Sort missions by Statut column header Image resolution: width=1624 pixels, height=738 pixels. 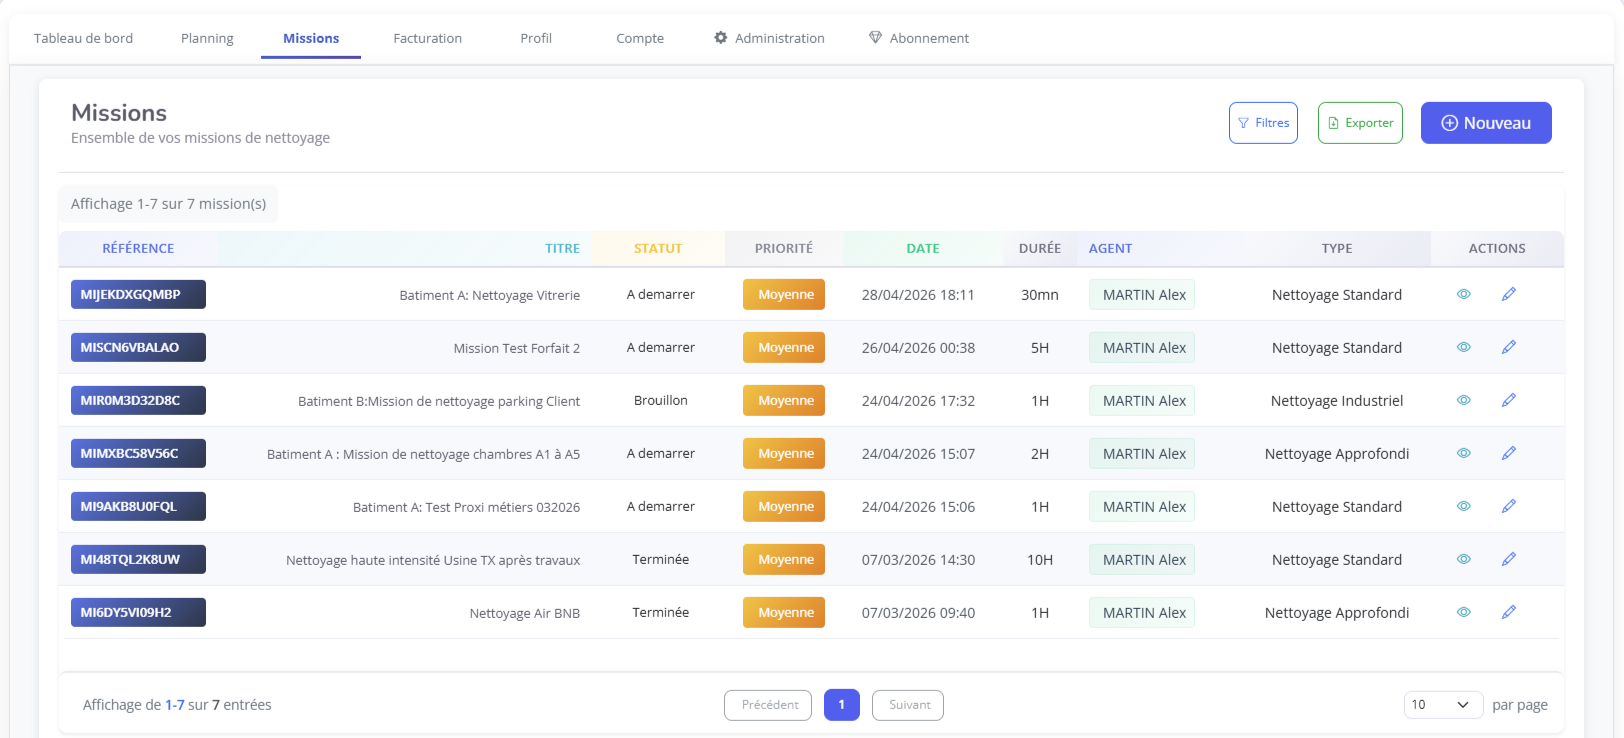click(657, 249)
